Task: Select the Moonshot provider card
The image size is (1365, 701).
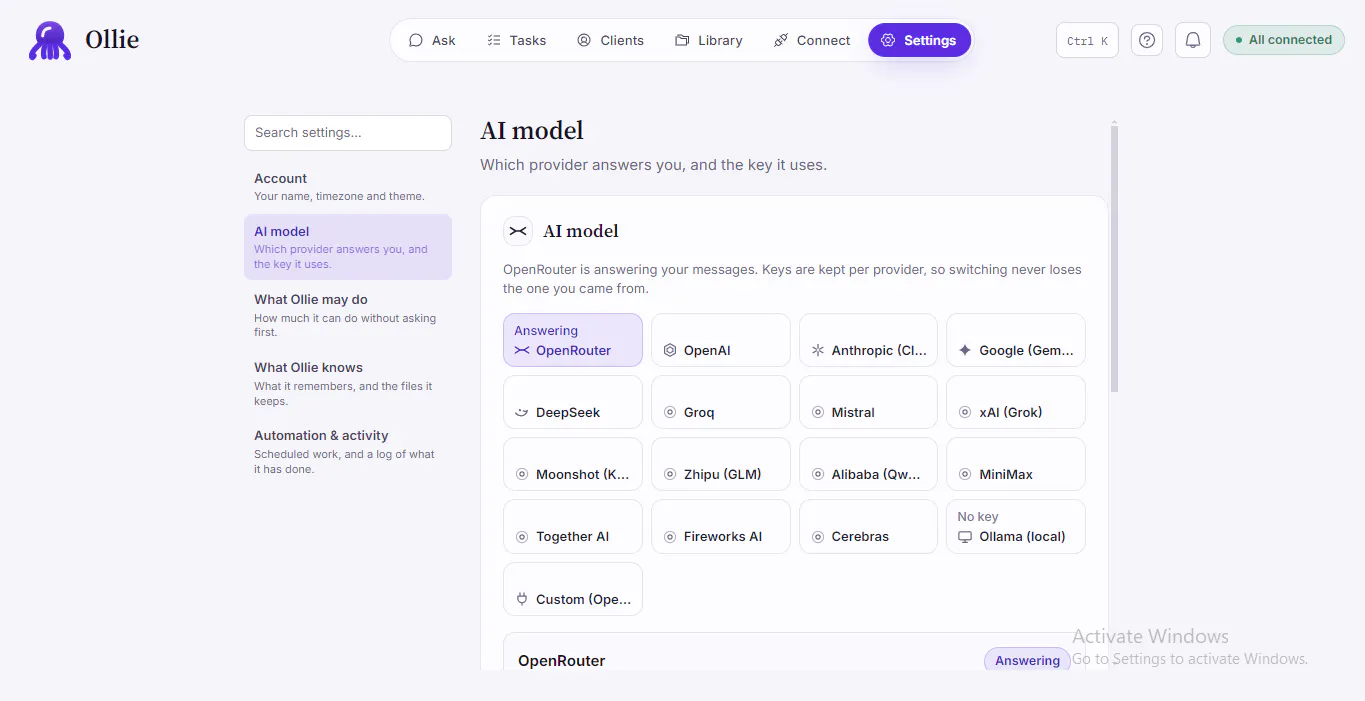Action: [573, 464]
